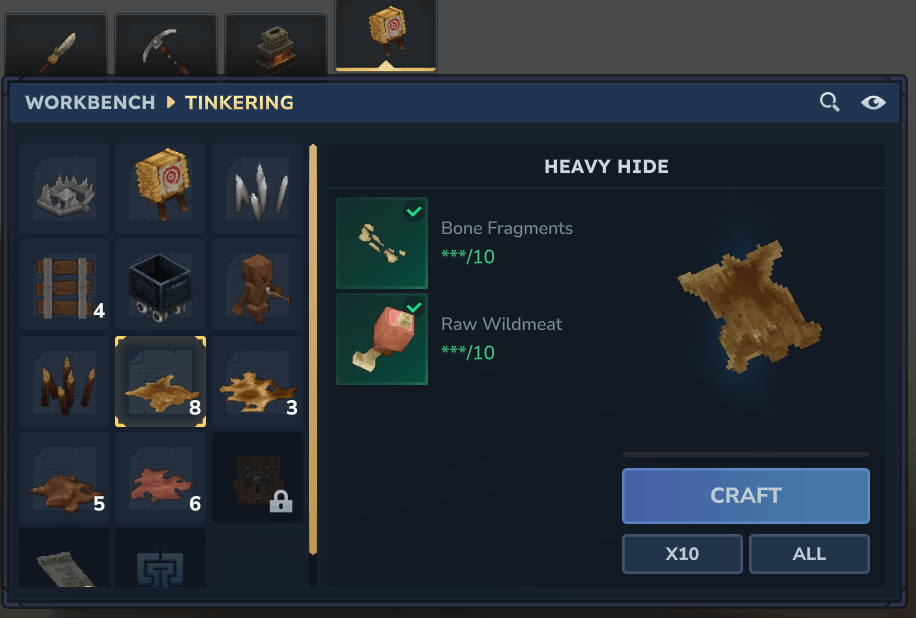Select the bear trap recipe
Image resolution: width=916 pixels, height=618 pixels.
(64, 189)
